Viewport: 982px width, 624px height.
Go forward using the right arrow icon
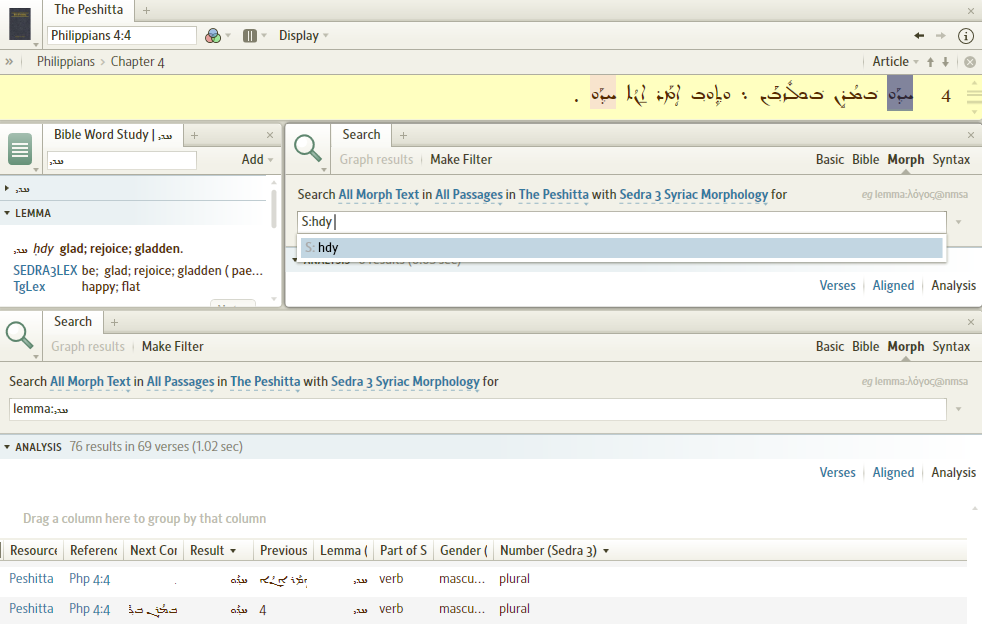pos(941,36)
